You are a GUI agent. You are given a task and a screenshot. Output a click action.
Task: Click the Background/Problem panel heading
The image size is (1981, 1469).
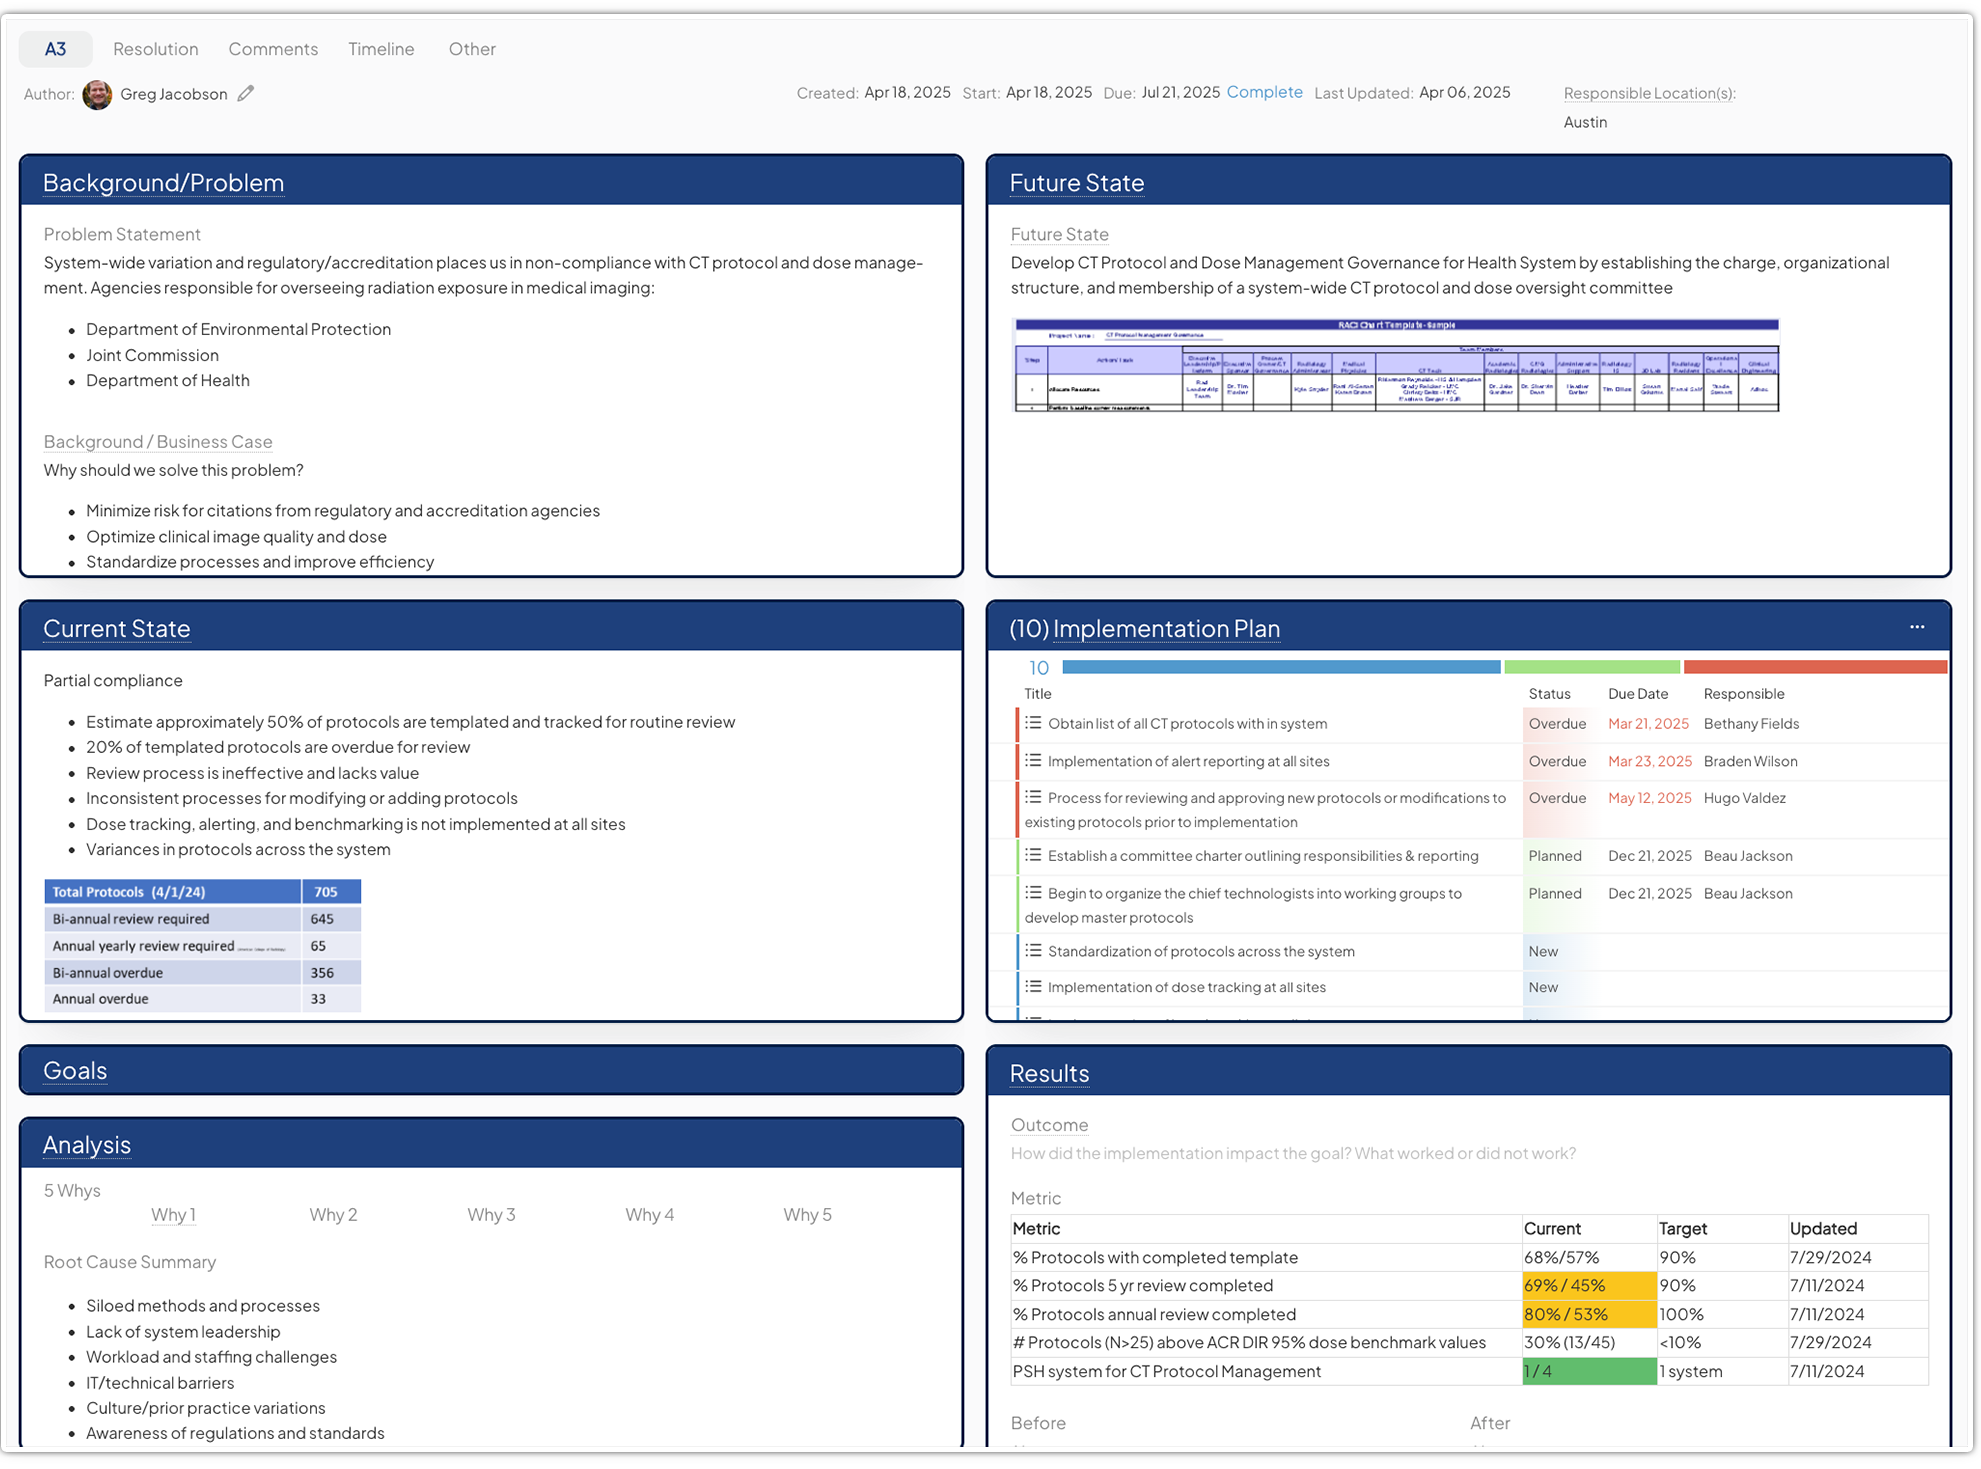coord(163,183)
